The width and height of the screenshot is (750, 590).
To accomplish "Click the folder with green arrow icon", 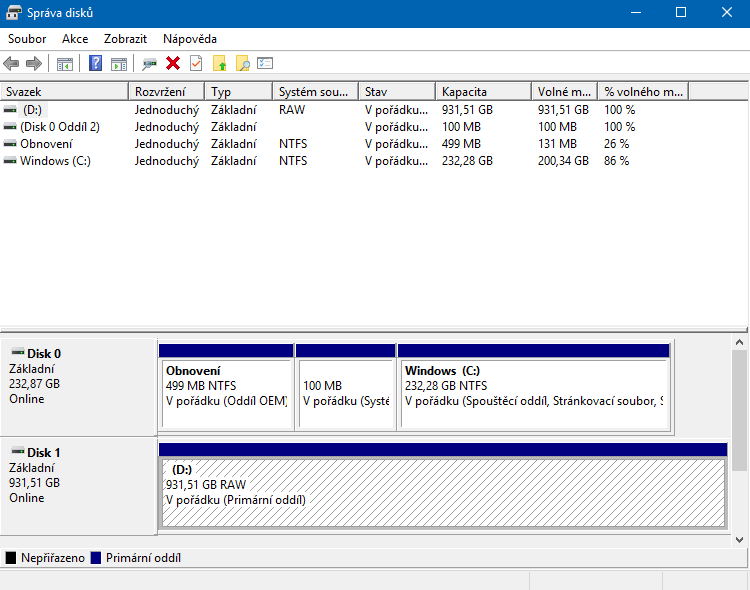I will click(220, 64).
